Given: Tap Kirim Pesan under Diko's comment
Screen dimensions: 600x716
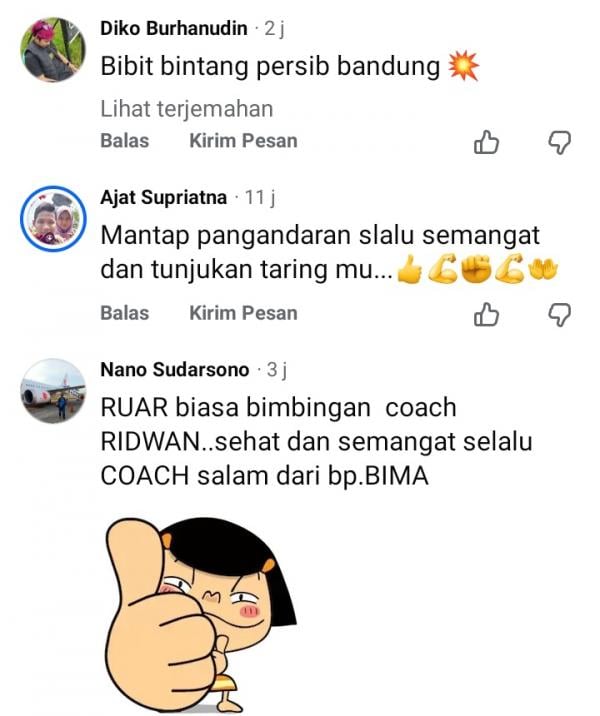Looking at the screenshot, I should [x=243, y=141].
